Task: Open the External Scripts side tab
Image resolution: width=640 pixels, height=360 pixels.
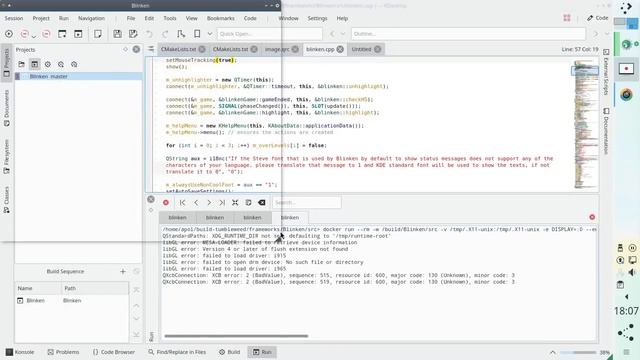Action: 606,72
